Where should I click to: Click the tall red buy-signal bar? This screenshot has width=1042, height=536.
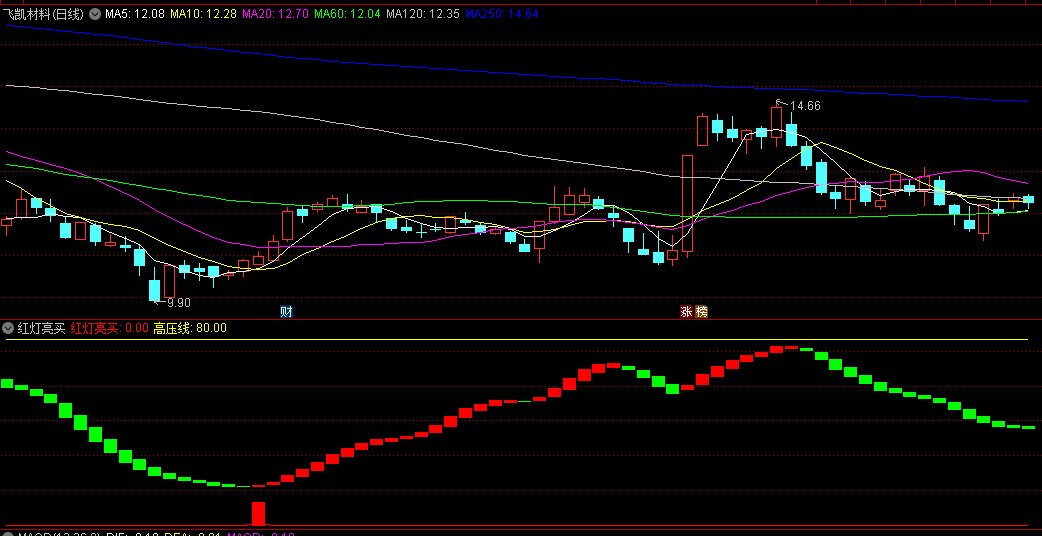pos(259,513)
